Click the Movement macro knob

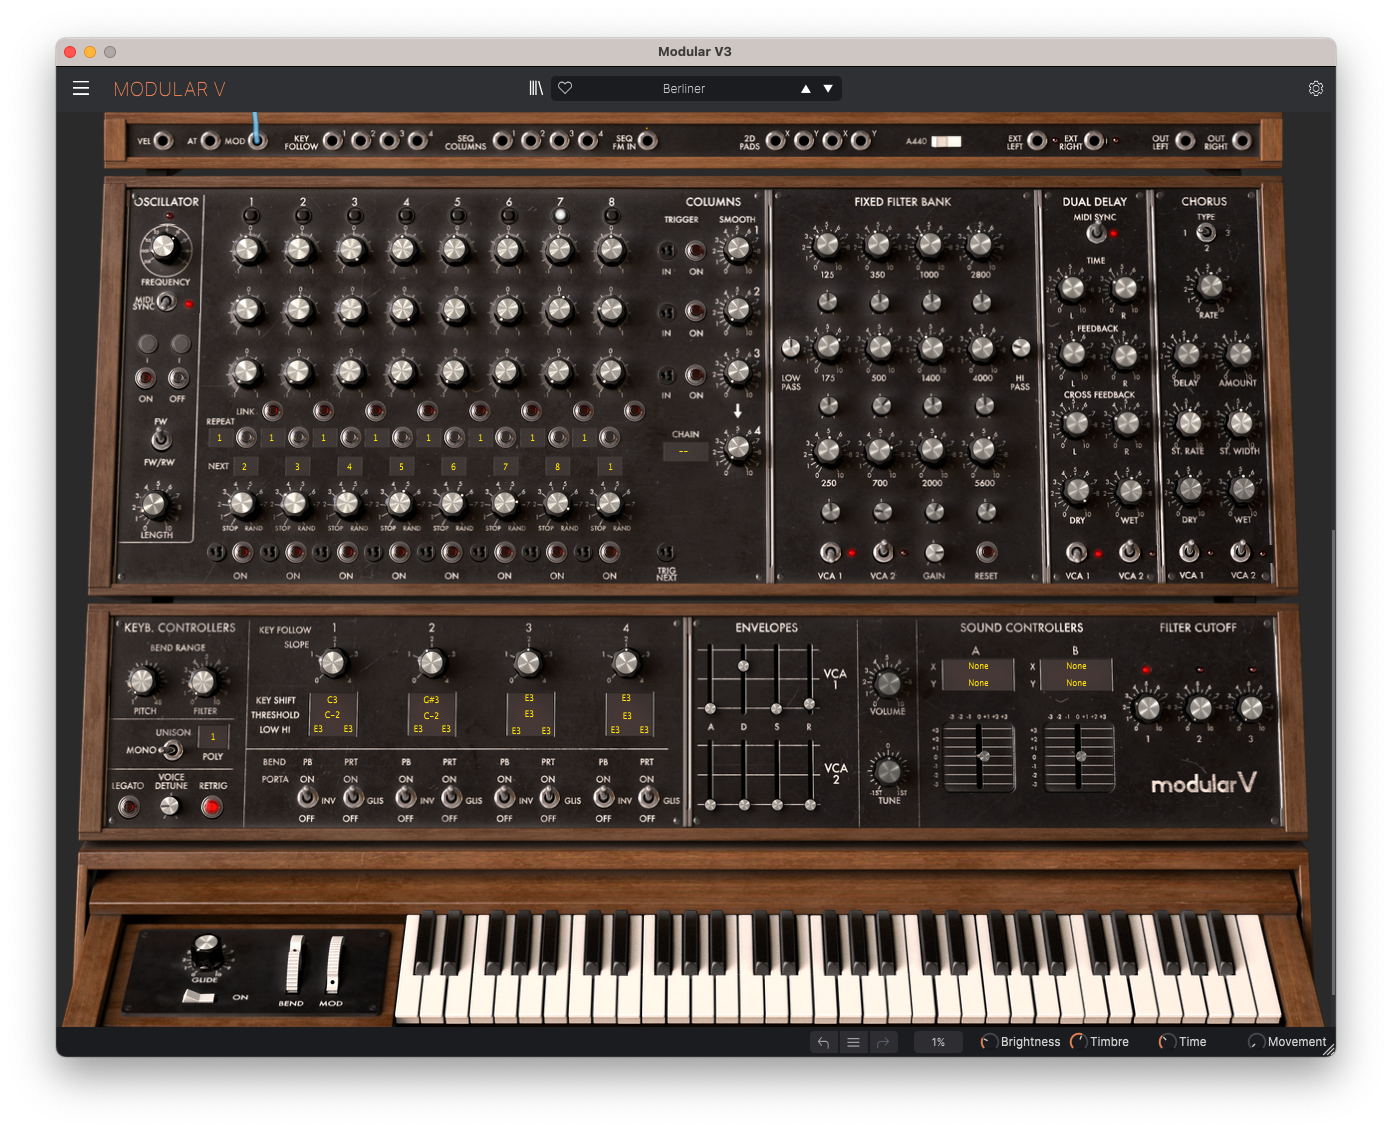(x=1256, y=1042)
